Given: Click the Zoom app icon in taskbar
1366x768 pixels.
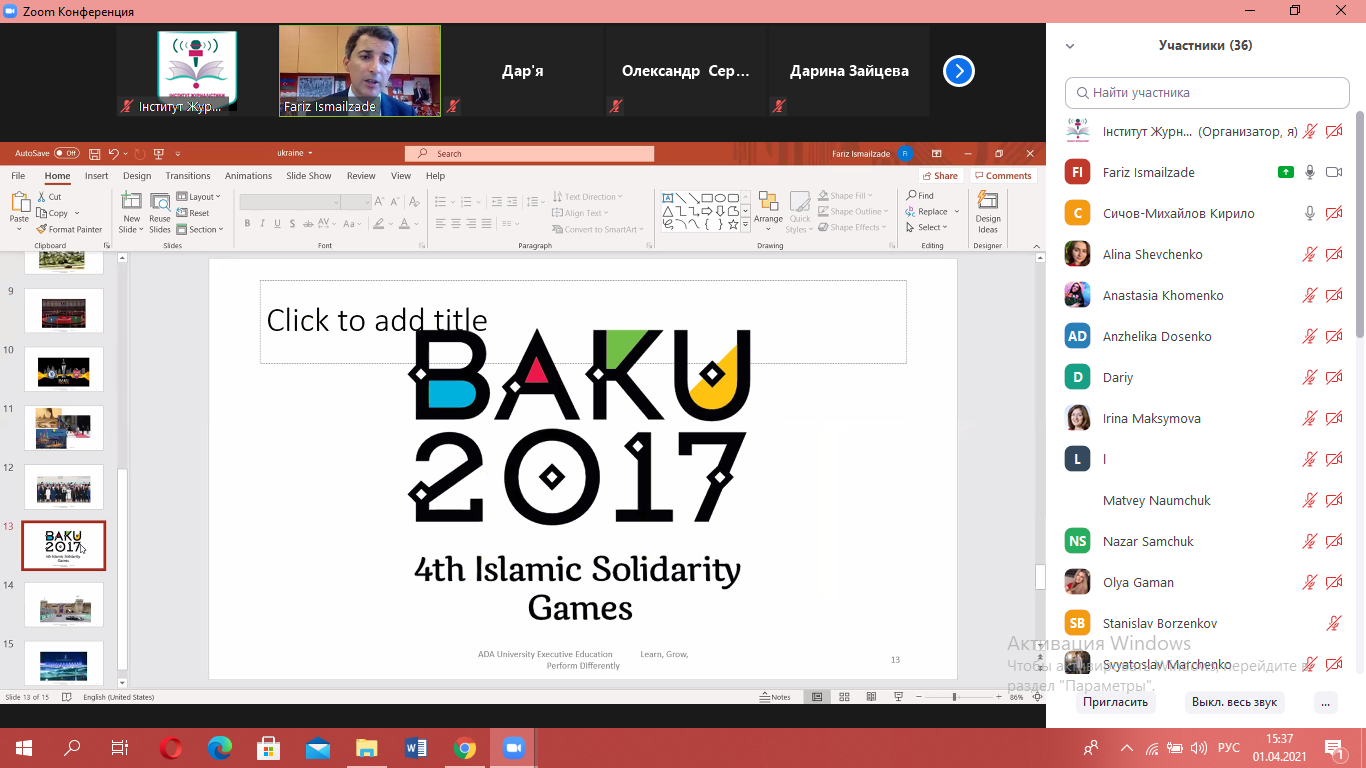Looking at the screenshot, I should click(514, 748).
